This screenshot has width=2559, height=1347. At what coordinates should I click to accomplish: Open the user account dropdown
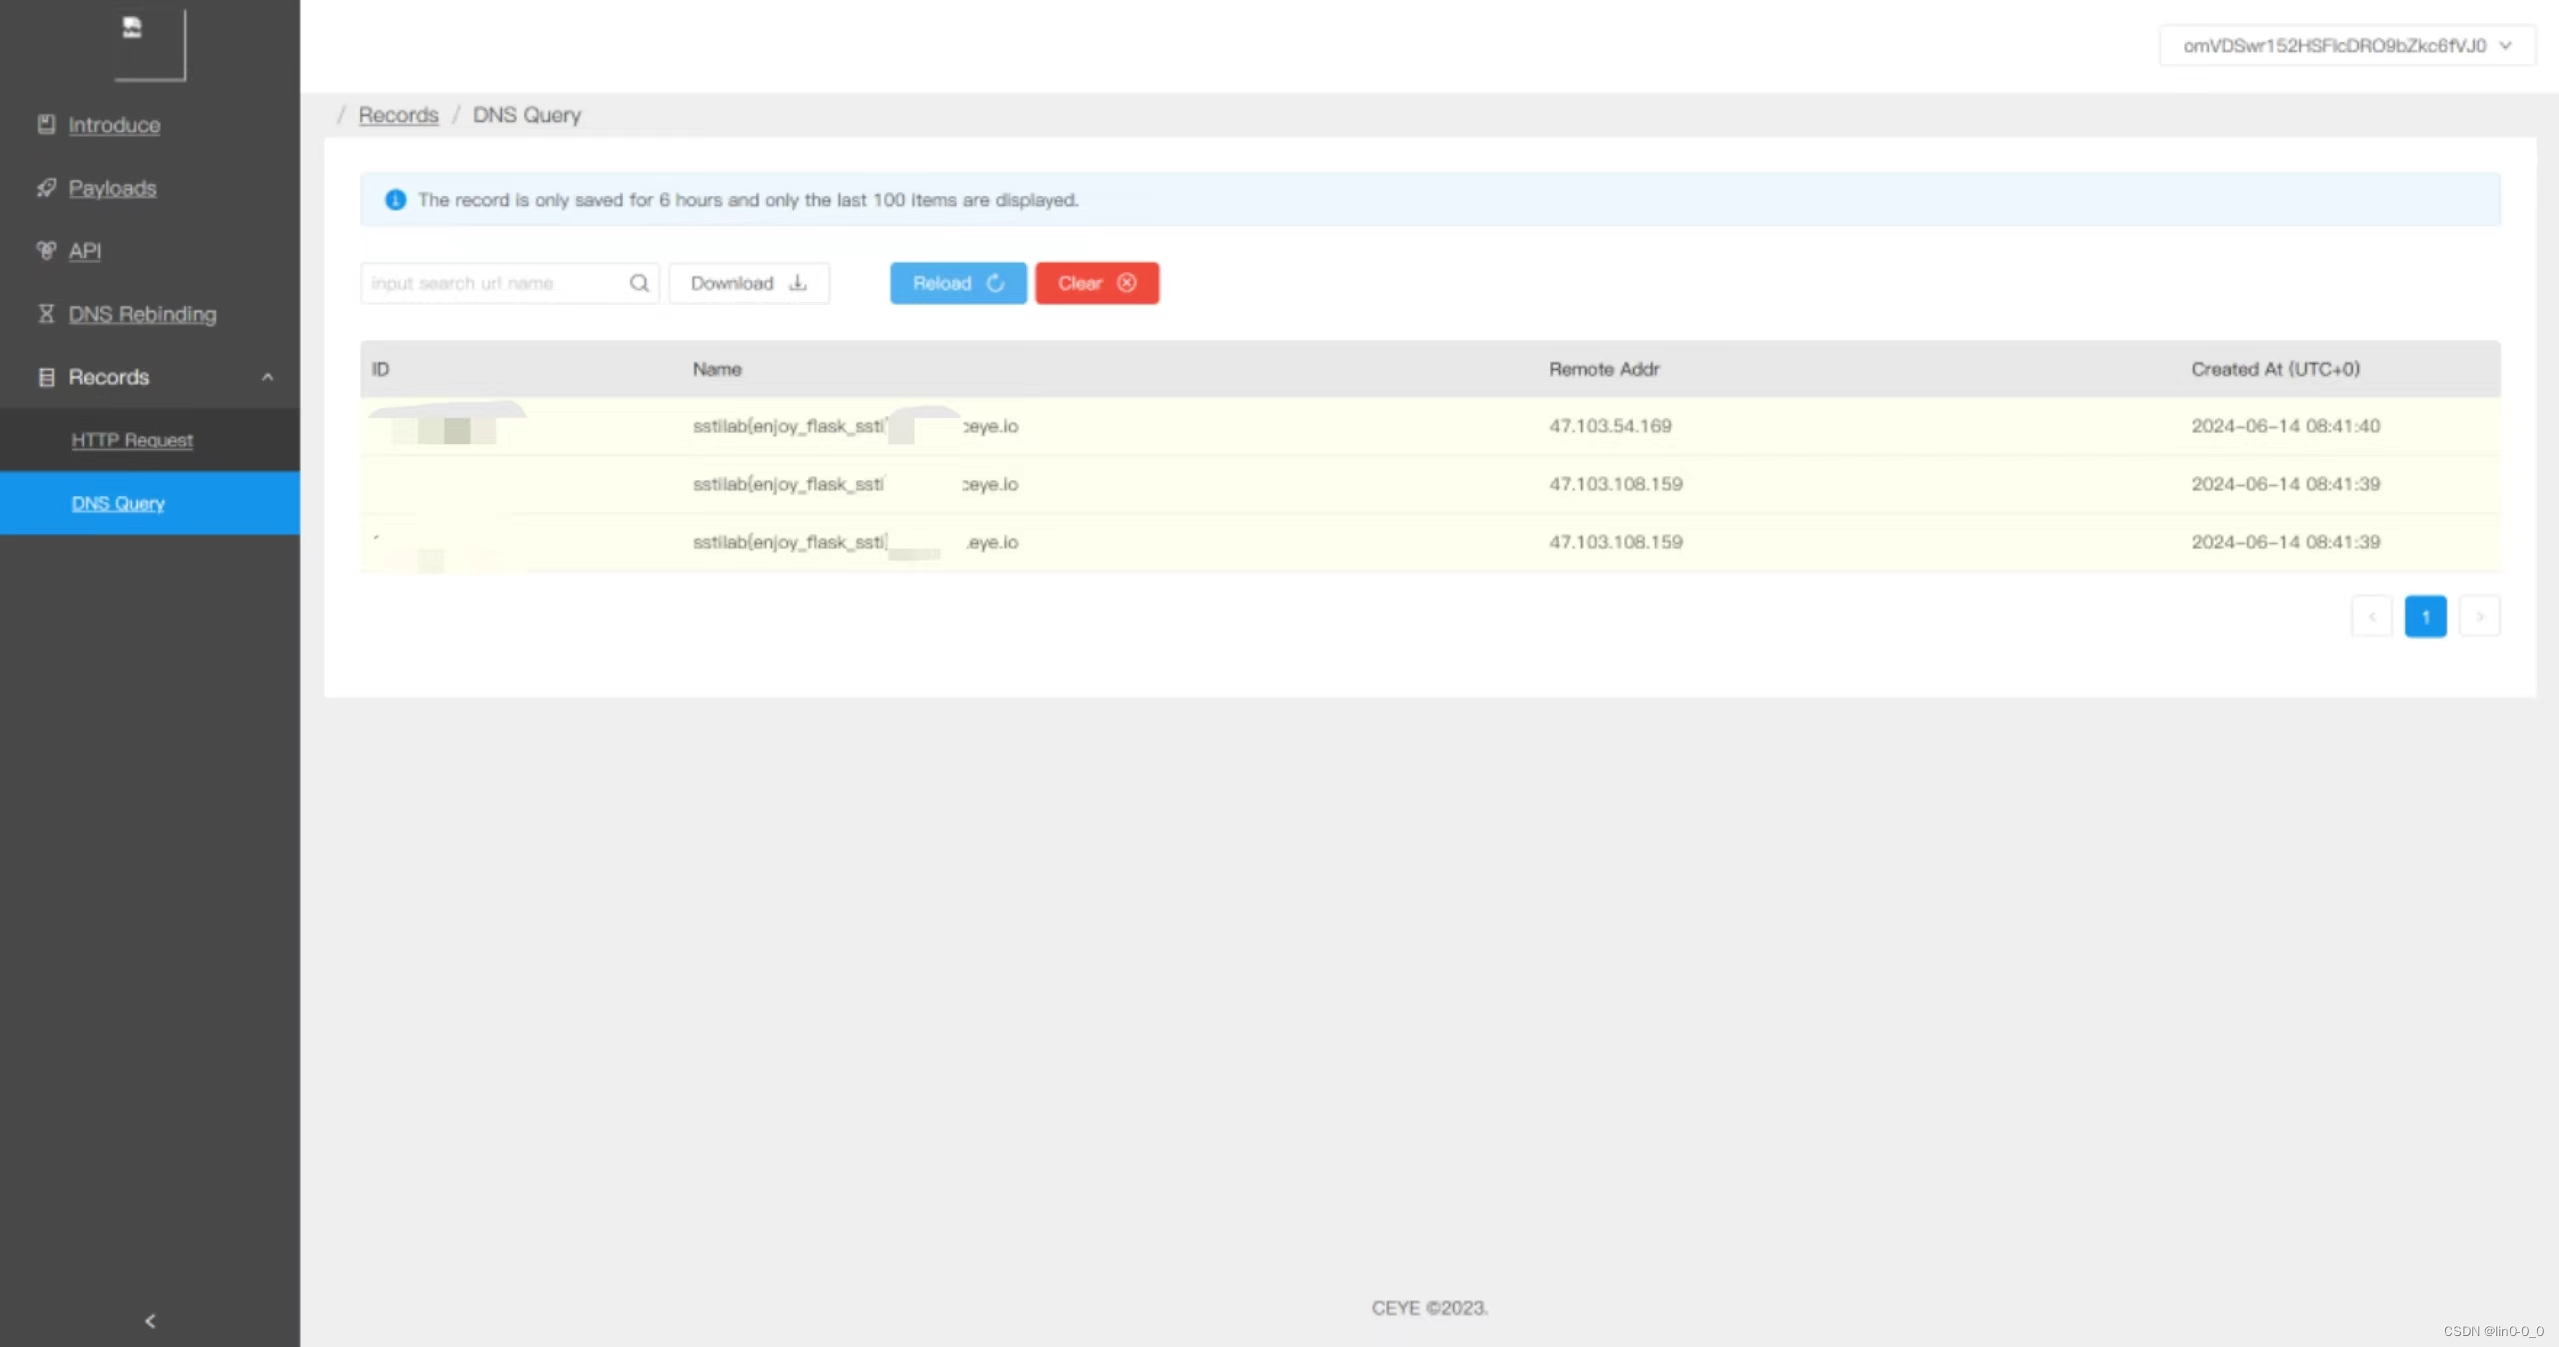(x=2346, y=46)
